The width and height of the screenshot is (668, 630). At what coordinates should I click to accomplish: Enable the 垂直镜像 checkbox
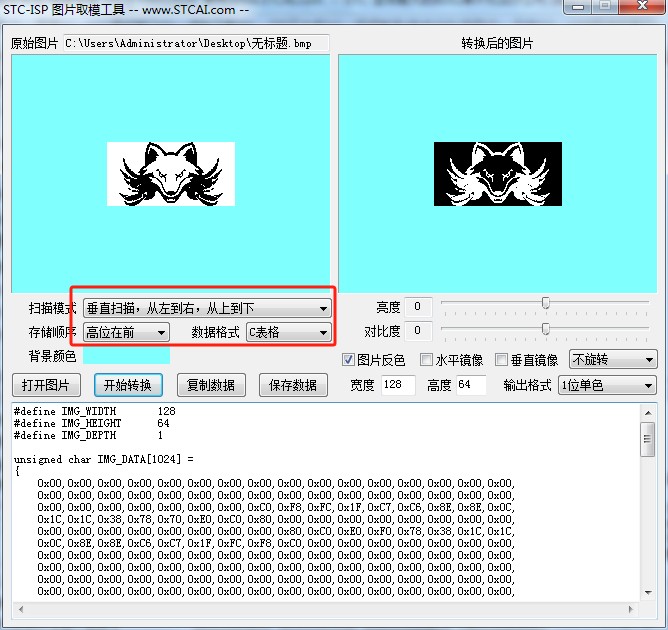[x=501, y=360]
